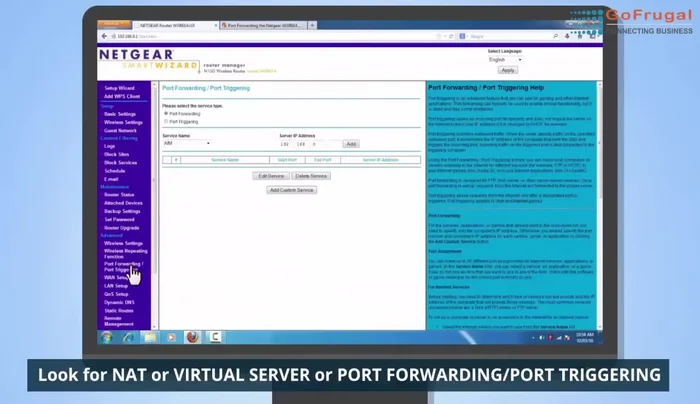This screenshot has width=700, height=404.
Task: Open Dynamic DNS in sidebar
Action: (x=119, y=302)
